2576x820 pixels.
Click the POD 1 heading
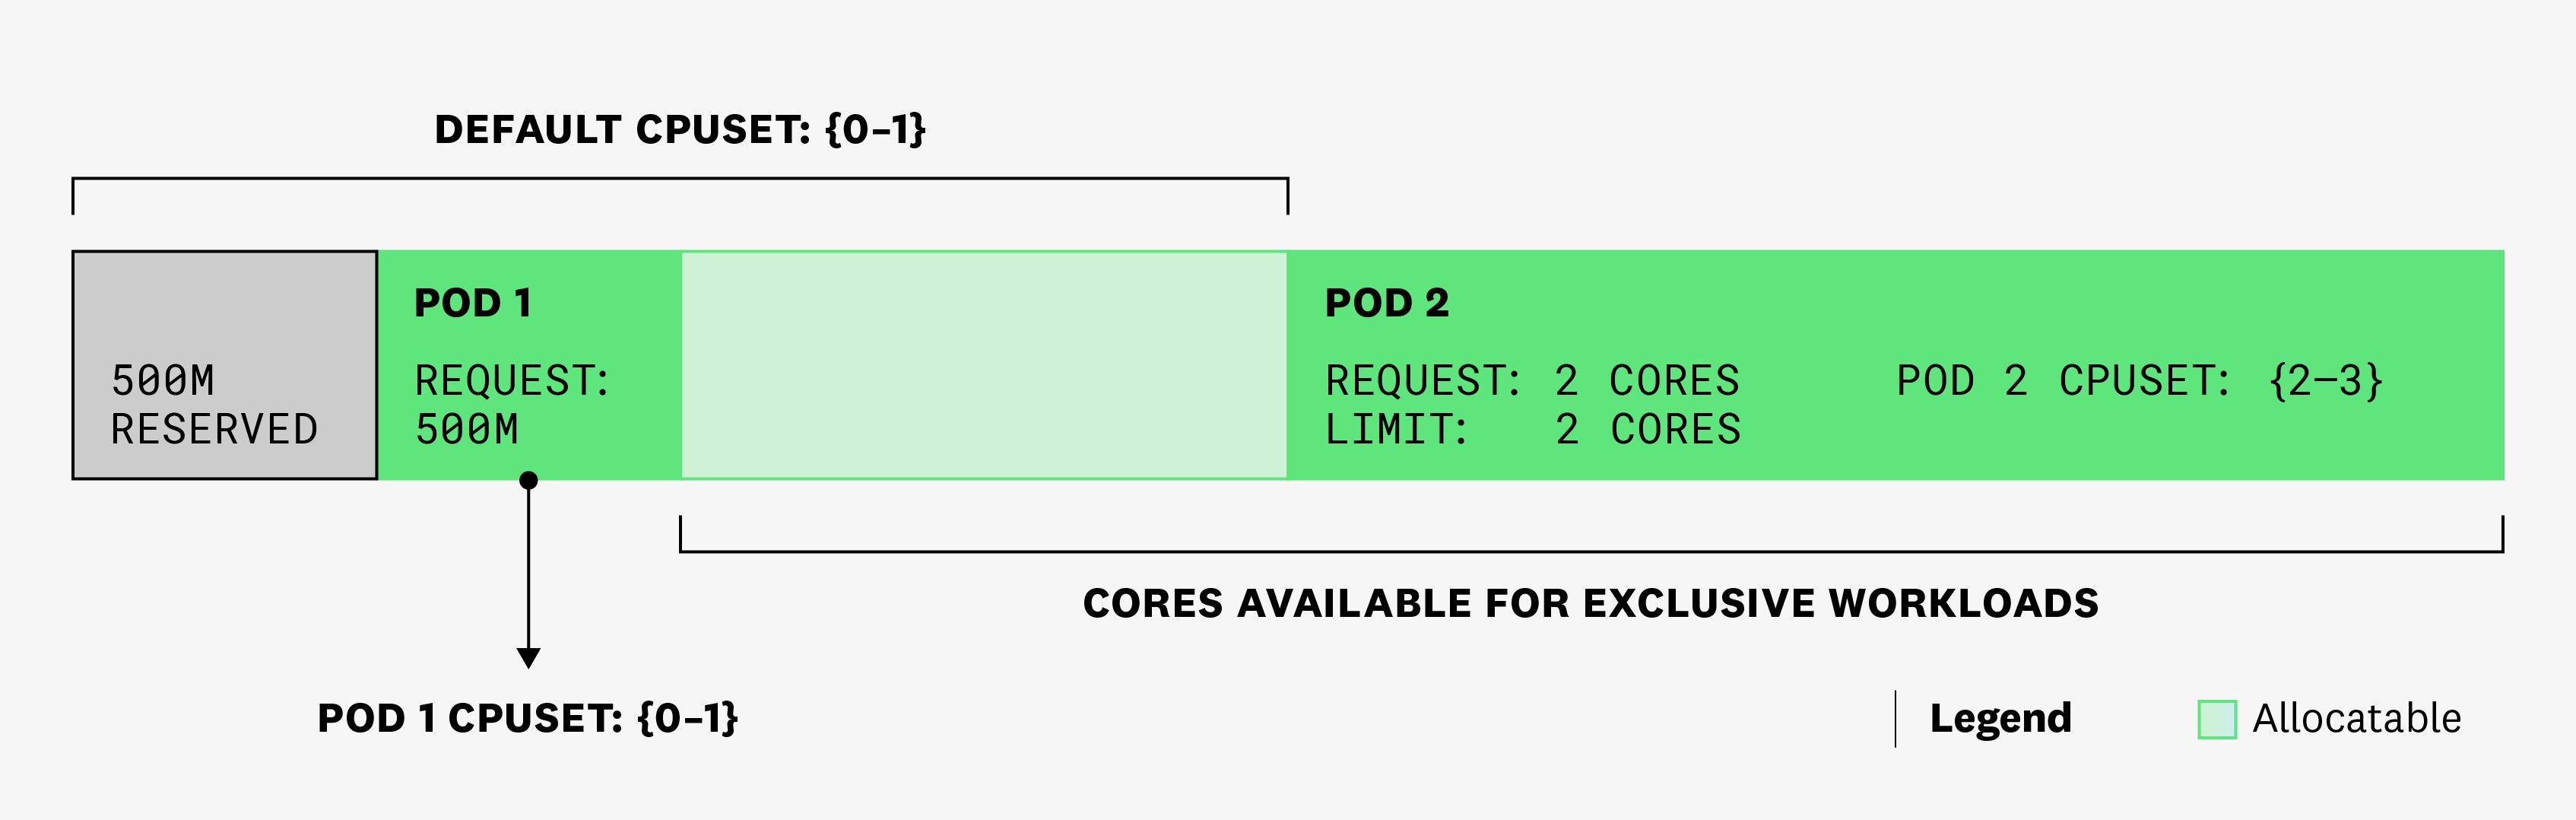[472, 303]
